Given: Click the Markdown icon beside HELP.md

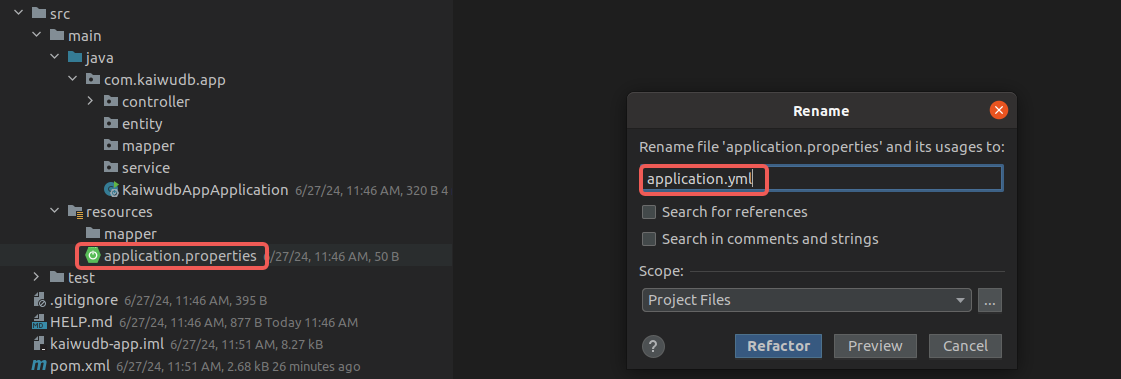Looking at the screenshot, I should 39,323.
